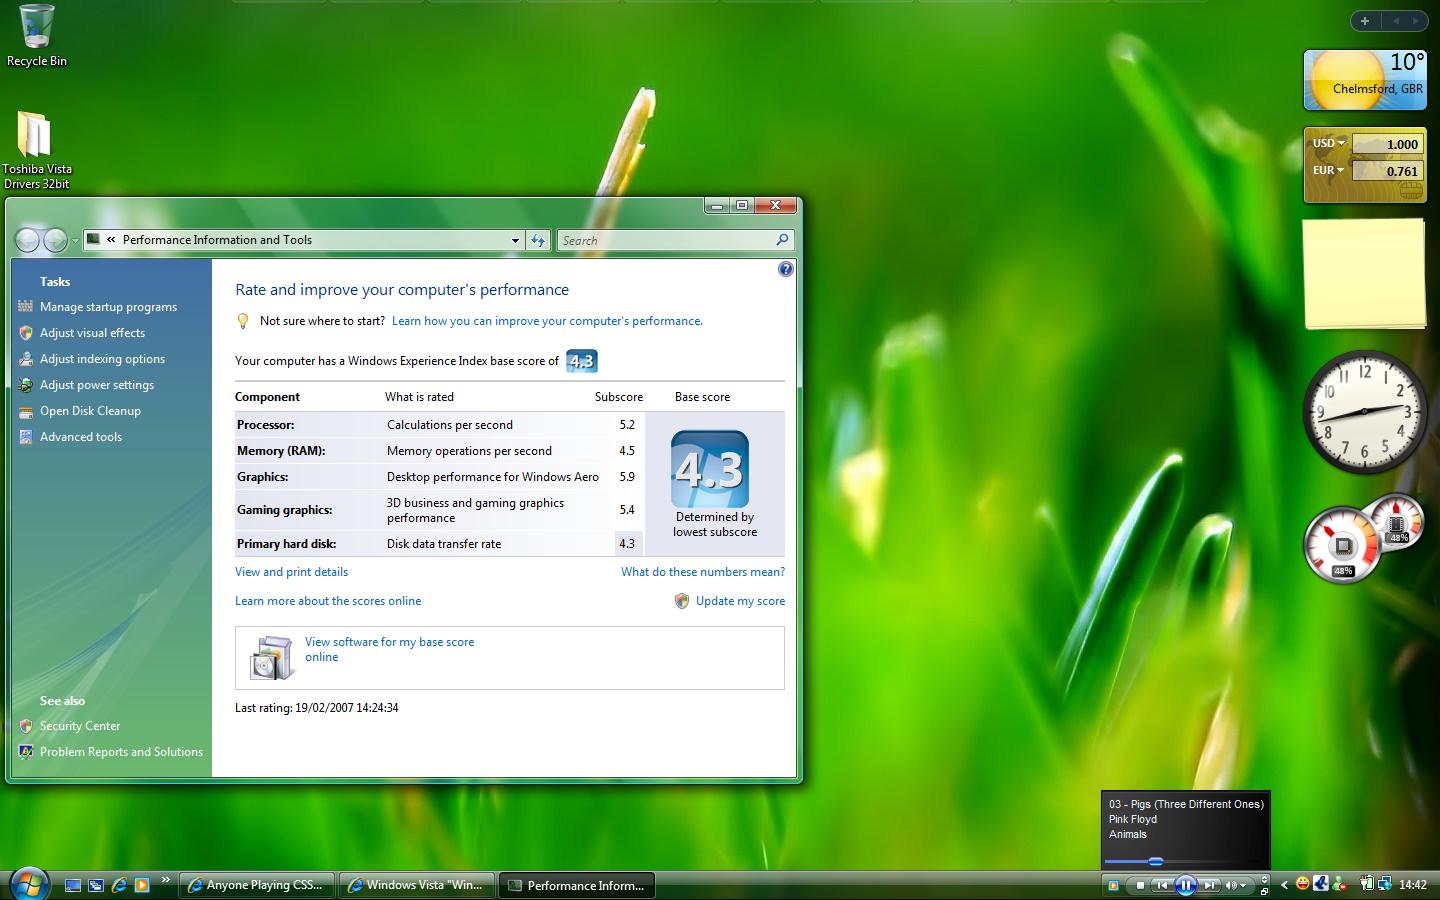Open Adjust power settings task
The height and width of the screenshot is (900, 1440).
(97, 385)
